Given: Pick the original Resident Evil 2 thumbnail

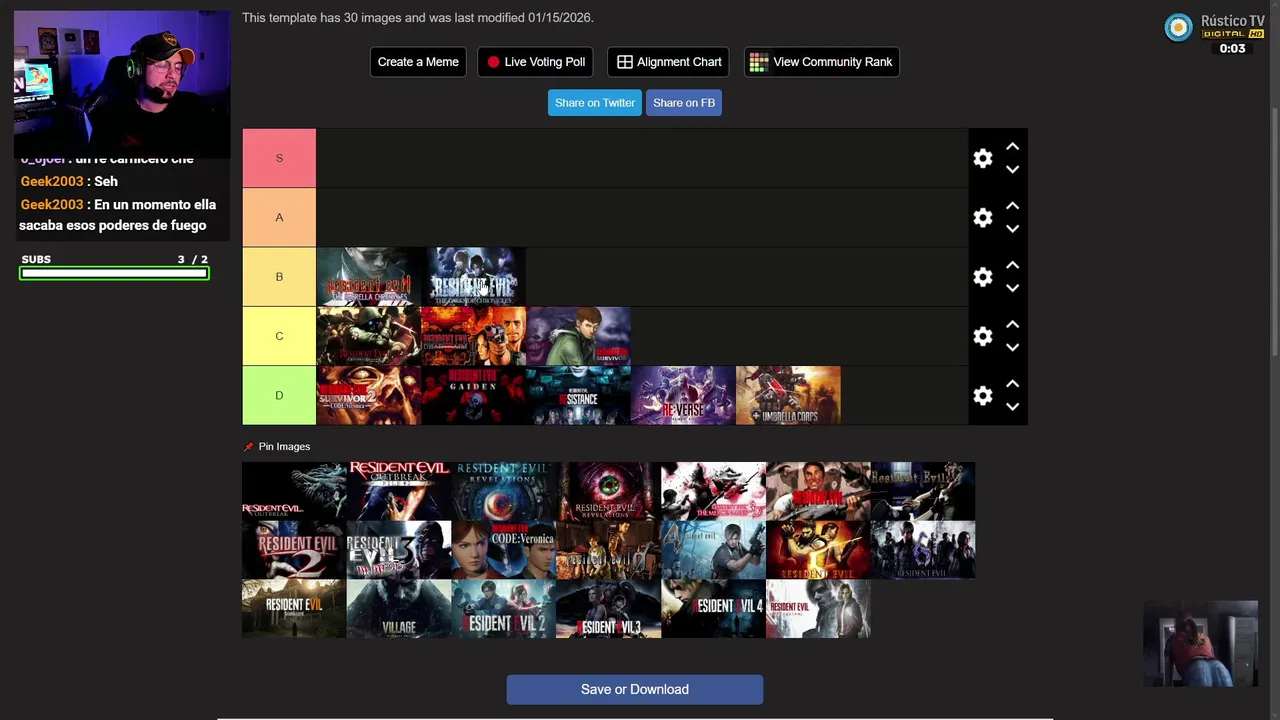Looking at the screenshot, I should (294, 550).
